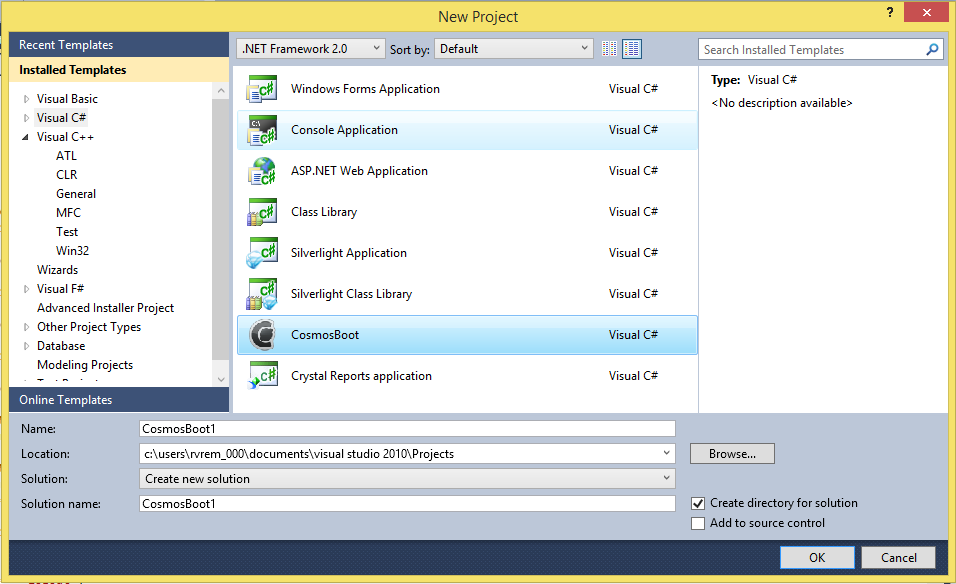The width and height of the screenshot is (956, 584).
Task: Select Advanced Installer Project in tree
Action: 105,308
